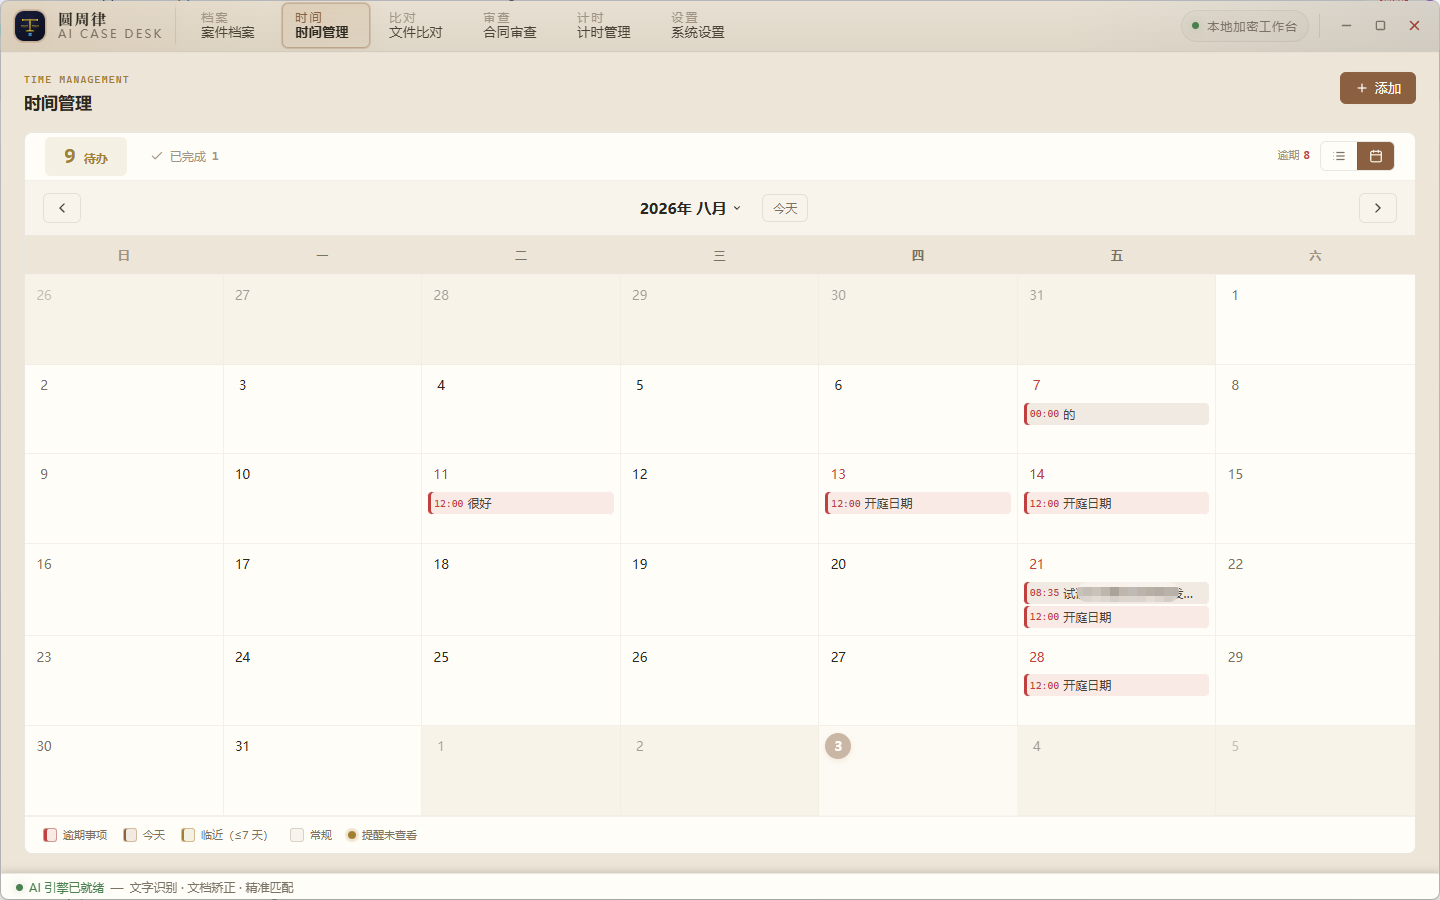Open the 2026年 八月 month dropdown

690,208
